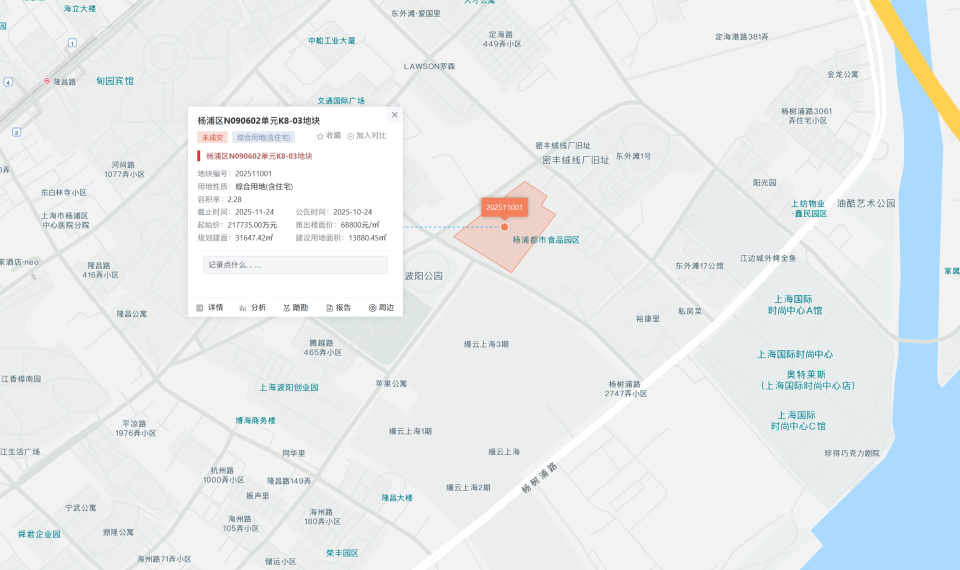Screen dimensions: 960x570
Task: Click the 隆昌大楼 map label
Action: (x=397, y=498)
